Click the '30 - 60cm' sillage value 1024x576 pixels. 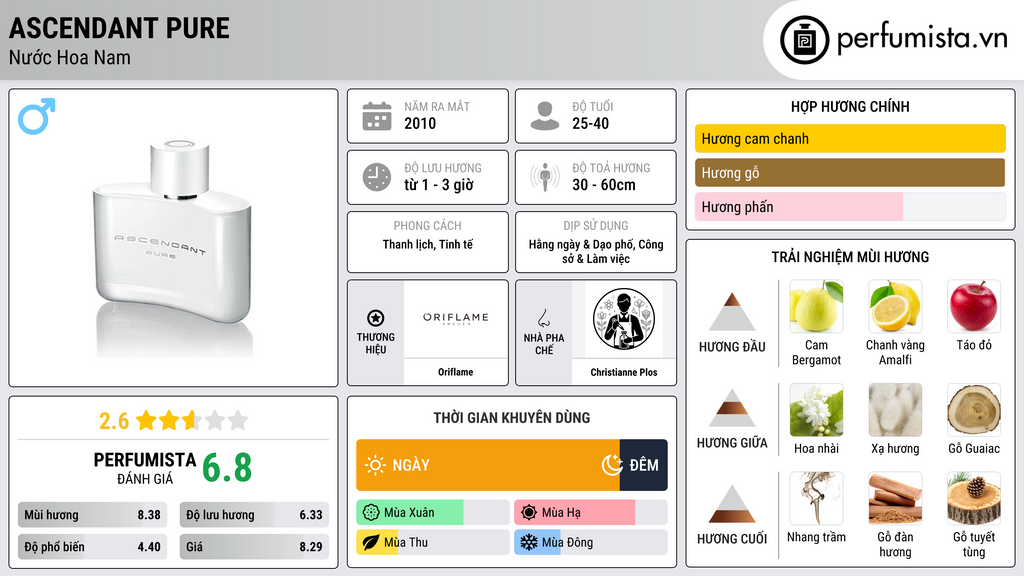[603, 185]
